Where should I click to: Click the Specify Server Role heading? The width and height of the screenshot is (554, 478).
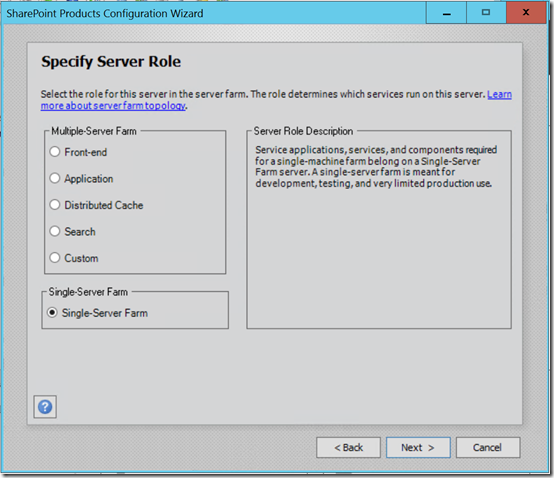[111, 61]
